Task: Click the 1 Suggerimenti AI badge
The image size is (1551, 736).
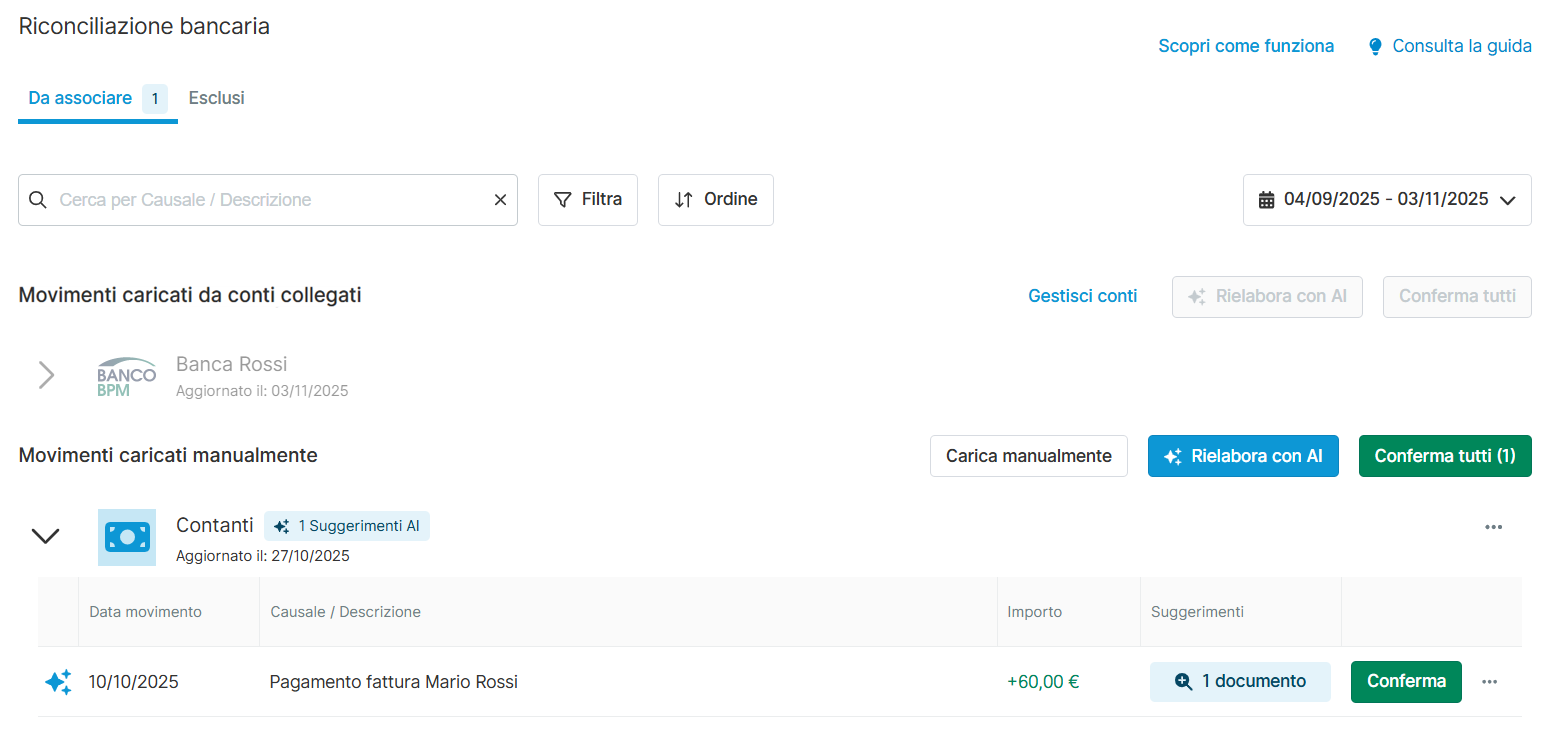Action: [347, 526]
